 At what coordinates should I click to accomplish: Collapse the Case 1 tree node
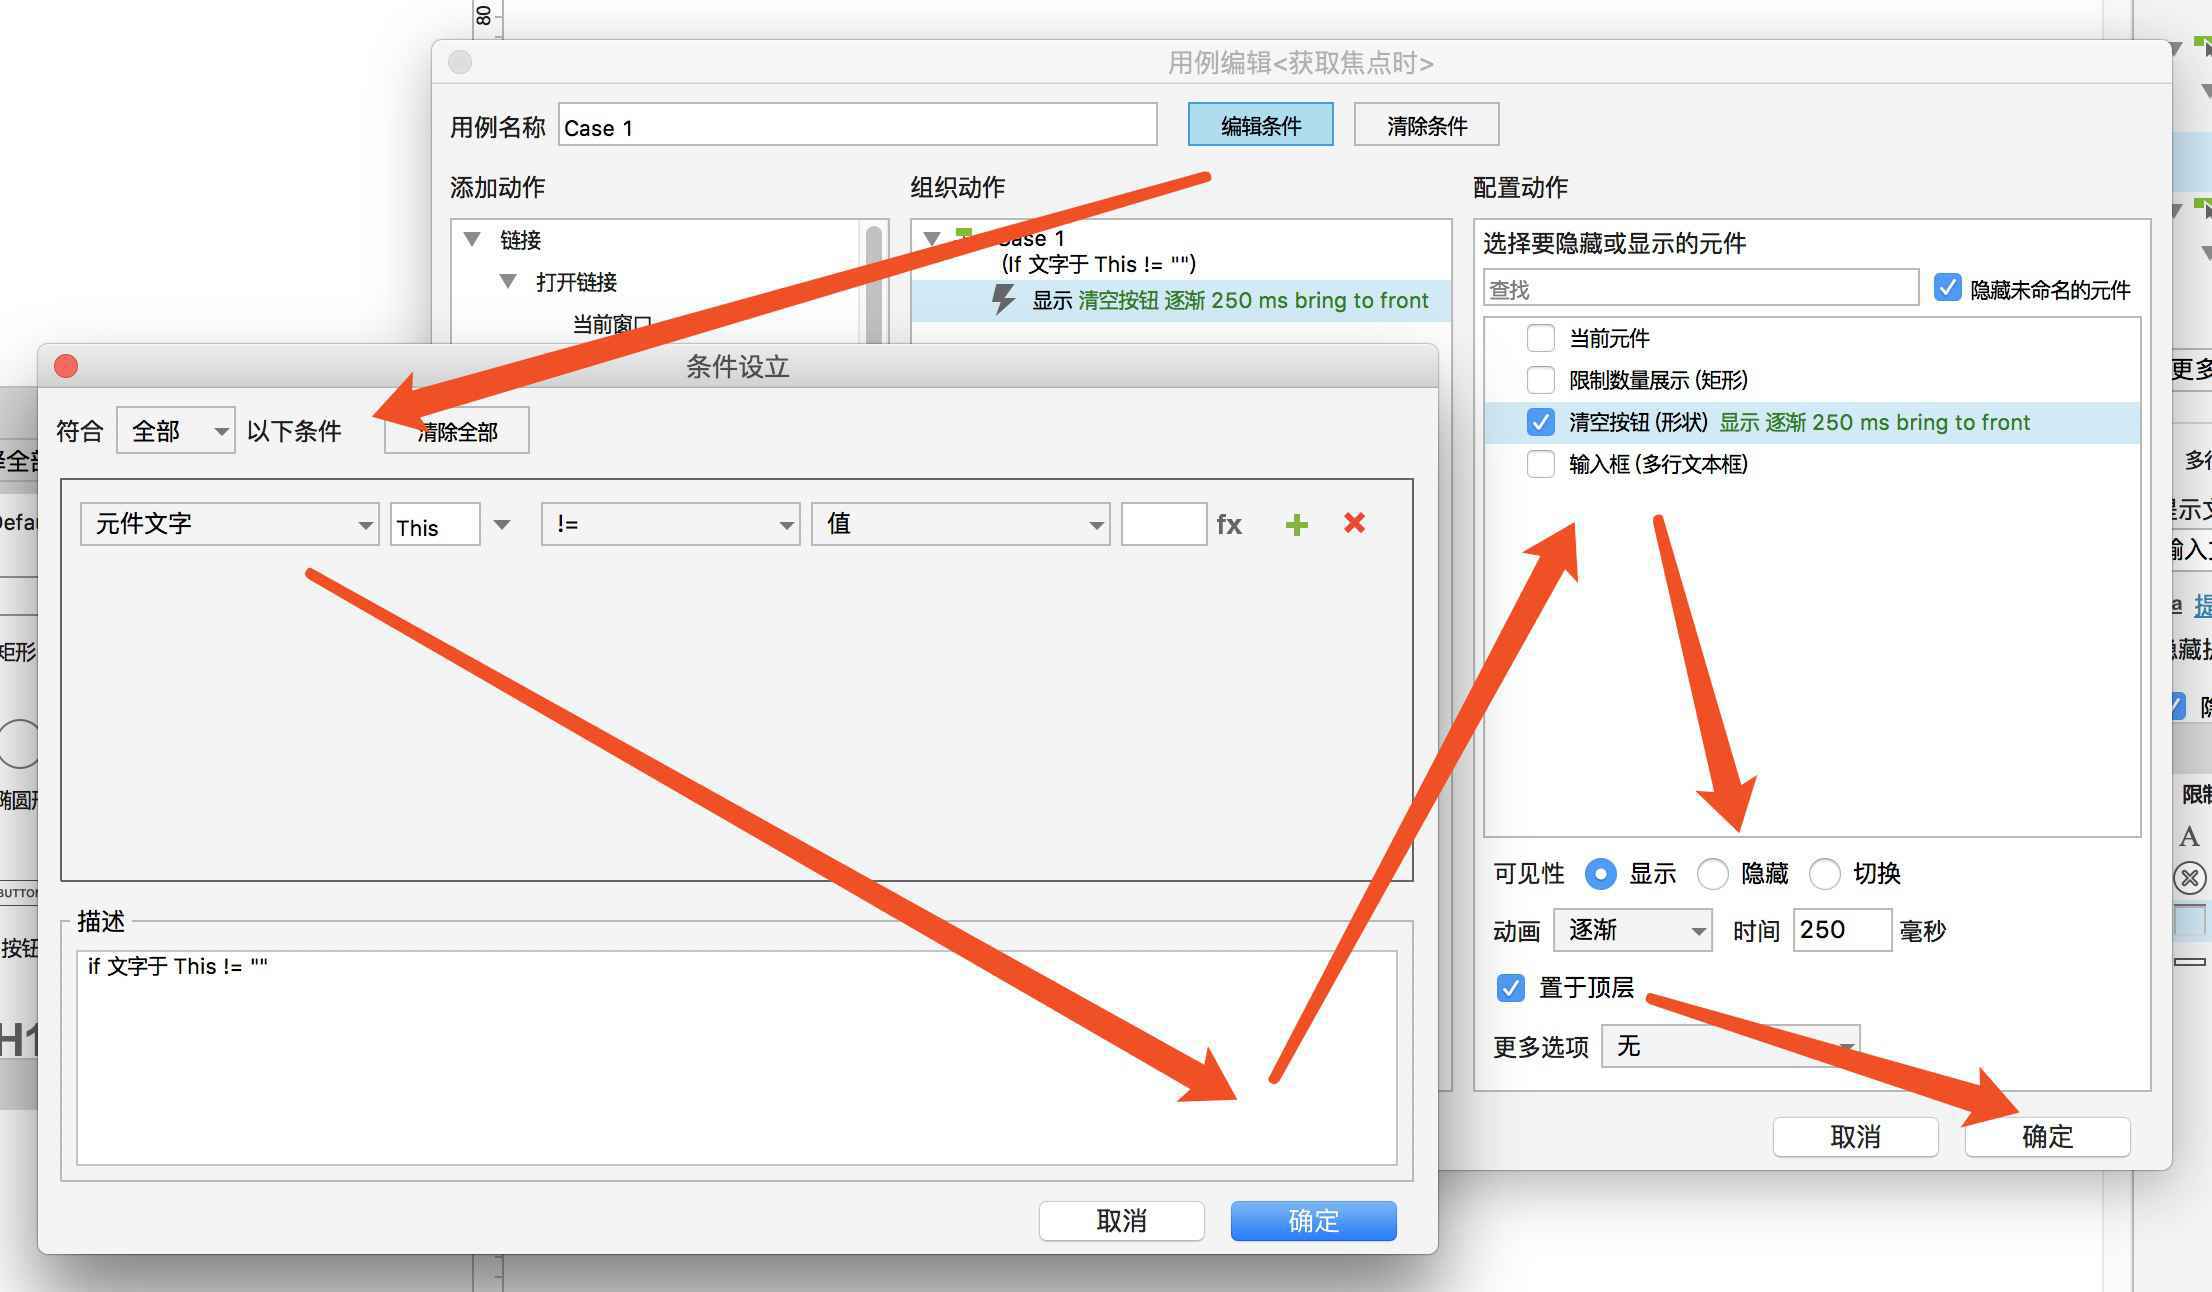931,238
